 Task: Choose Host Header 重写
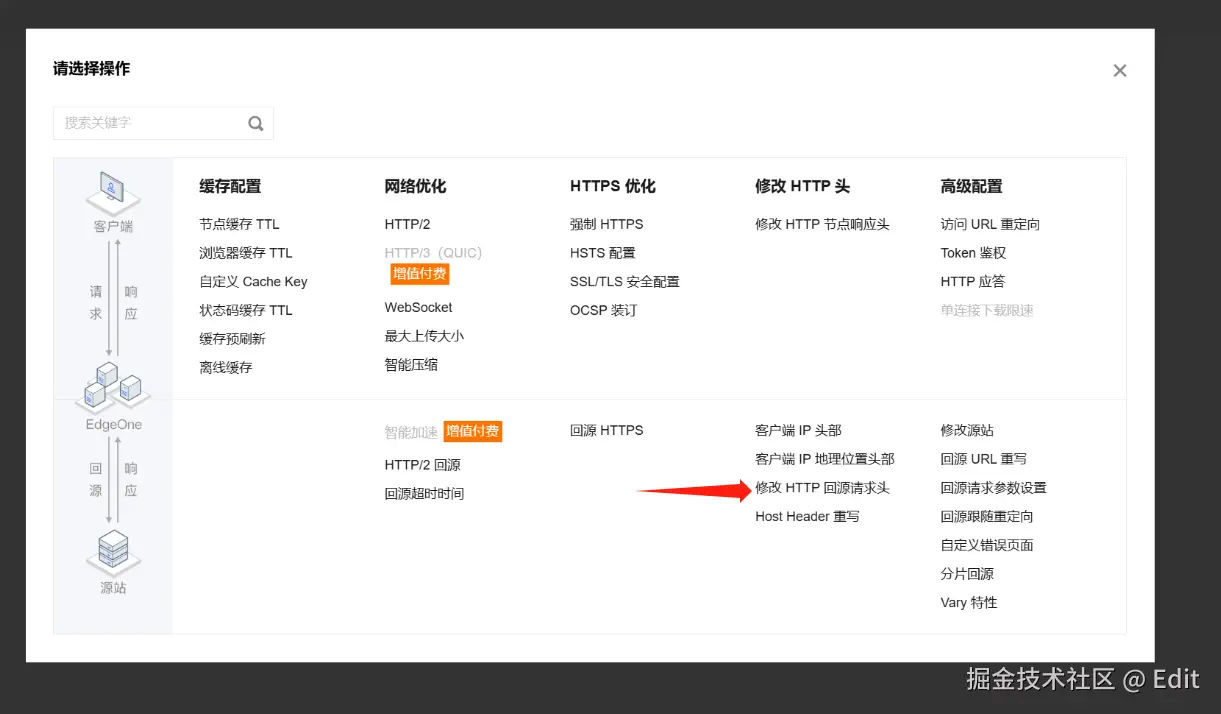807,516
